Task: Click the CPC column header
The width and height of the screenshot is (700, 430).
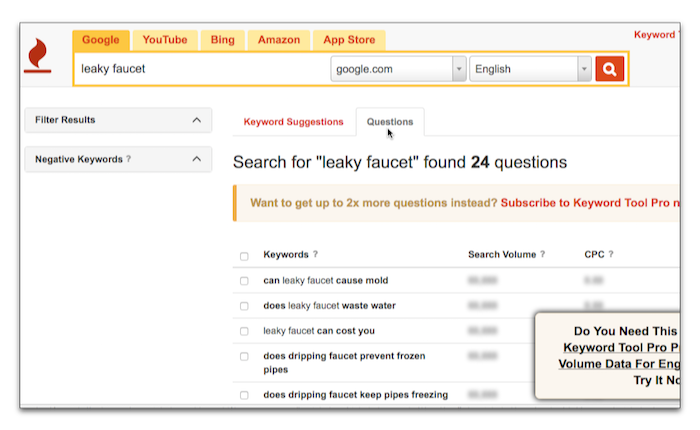Action: pos(594,255)
